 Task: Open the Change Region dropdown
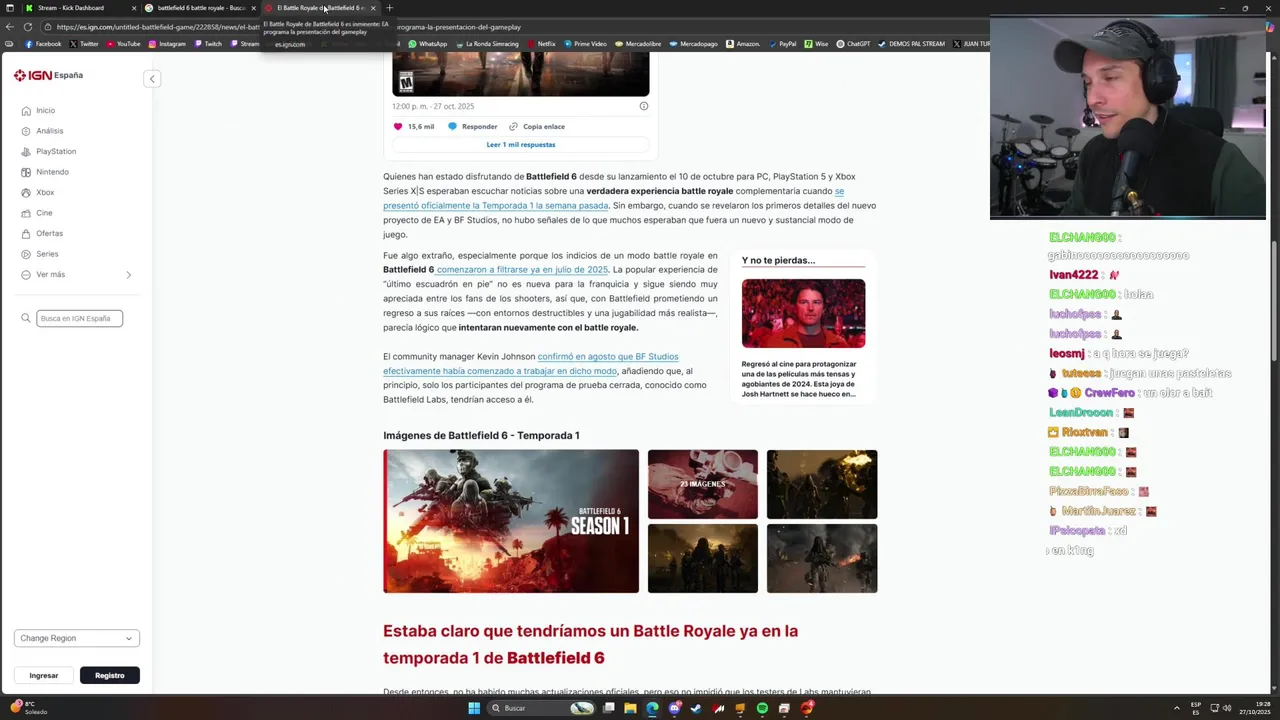[x=76, y=638]
